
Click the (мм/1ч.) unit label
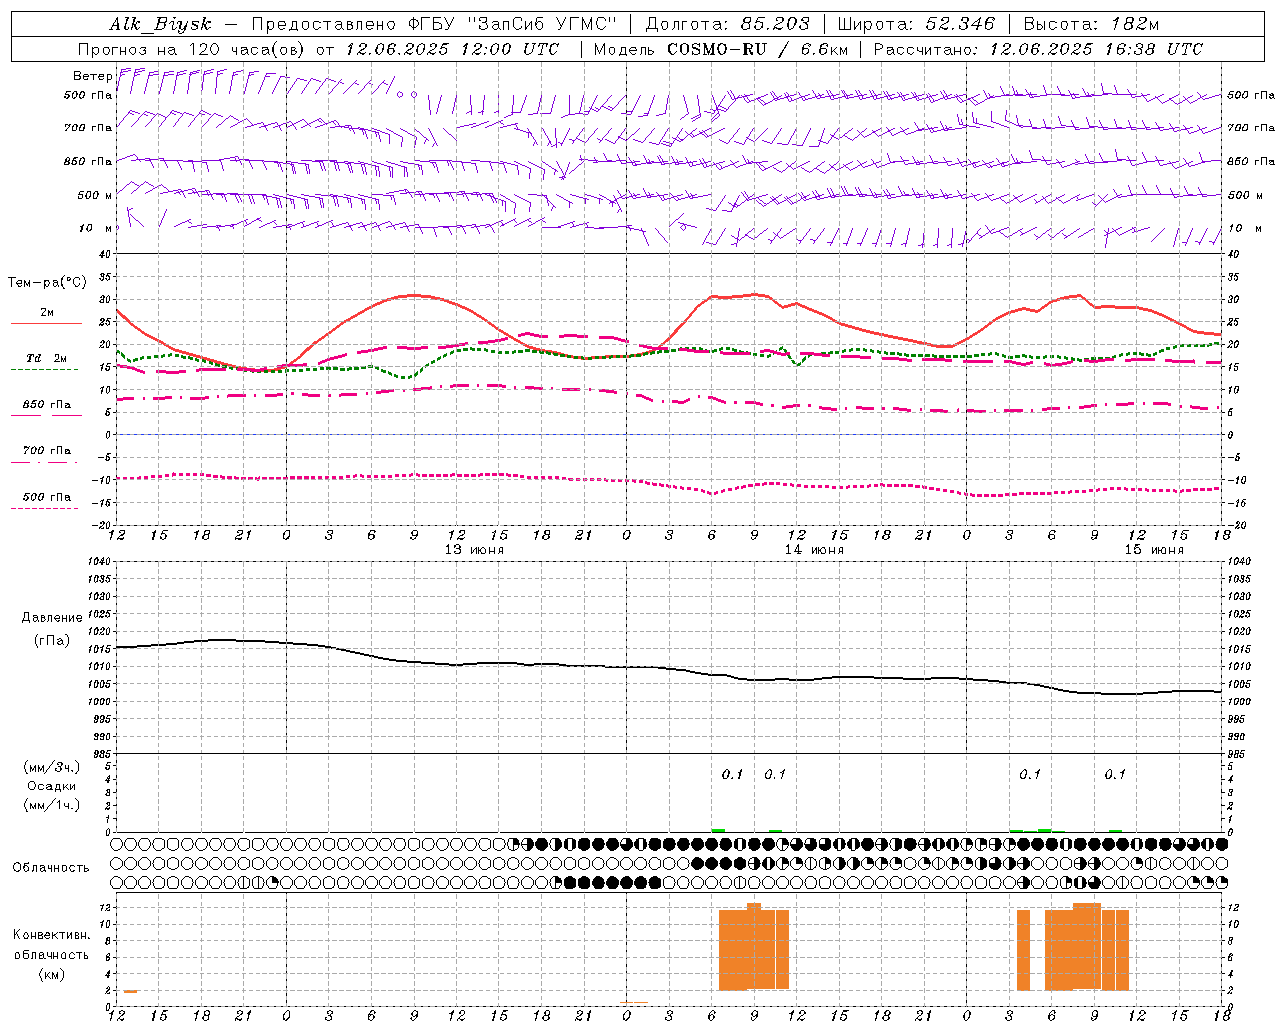tap(52, 805)
